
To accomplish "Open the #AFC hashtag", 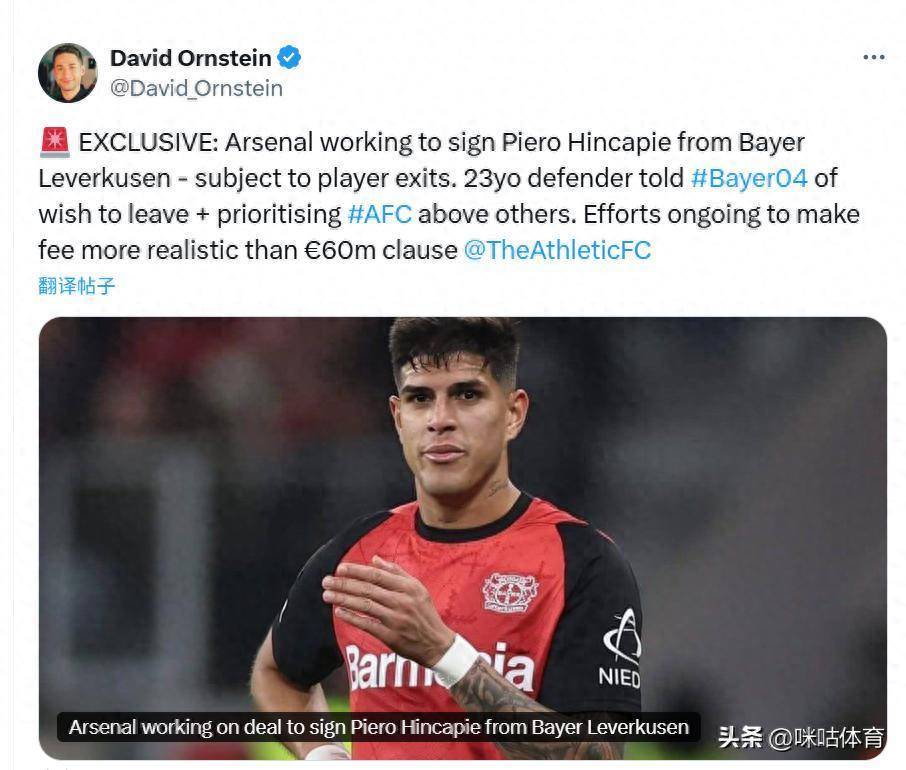I will click(x=380, y=214).
